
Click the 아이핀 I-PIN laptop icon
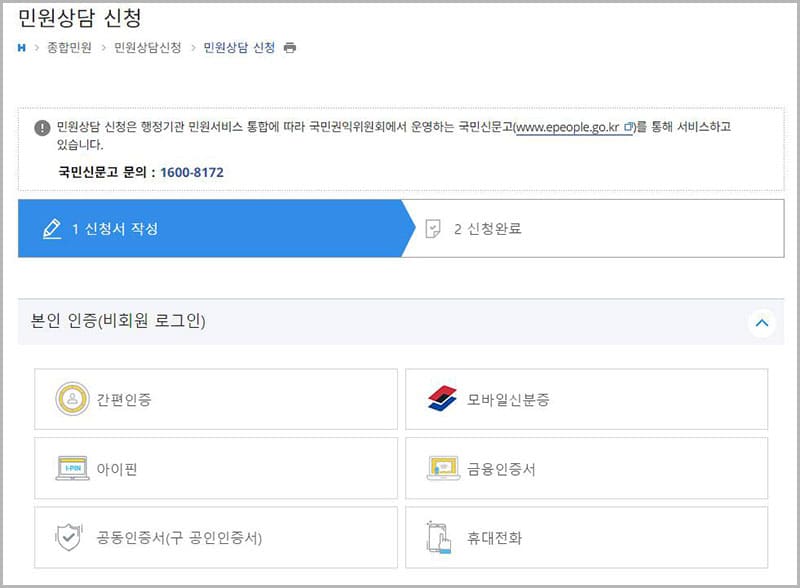tap(72, 468)
